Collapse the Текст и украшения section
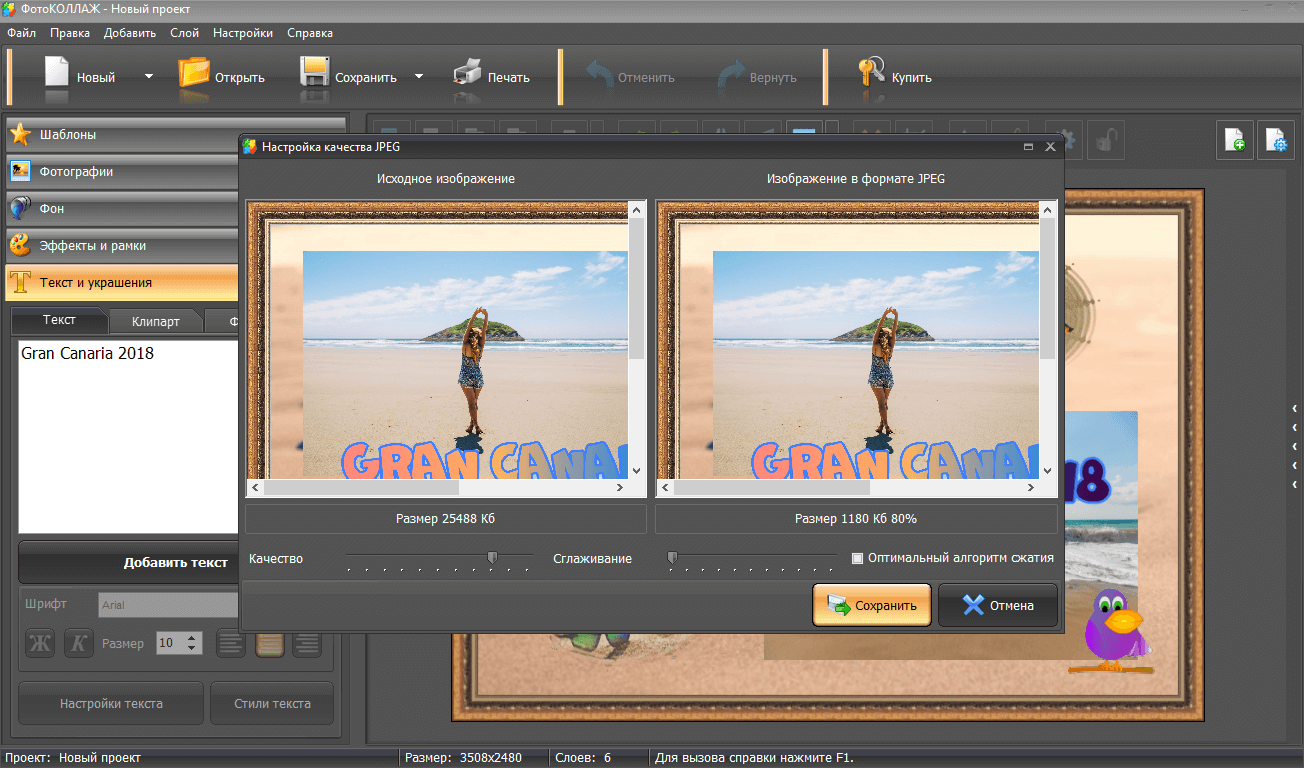This screenshot has width=1304, height=768. 122,283
